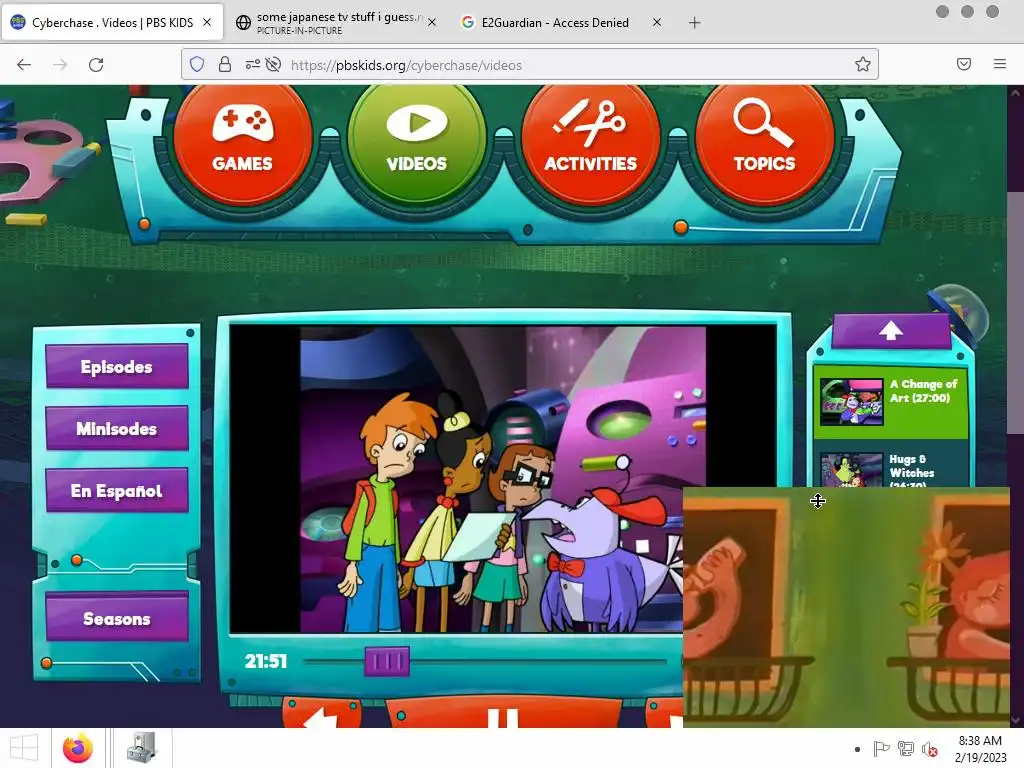Open the Seasons filter
The width and height of the screenshot is (1024, 768).
(x=117, y=618)
